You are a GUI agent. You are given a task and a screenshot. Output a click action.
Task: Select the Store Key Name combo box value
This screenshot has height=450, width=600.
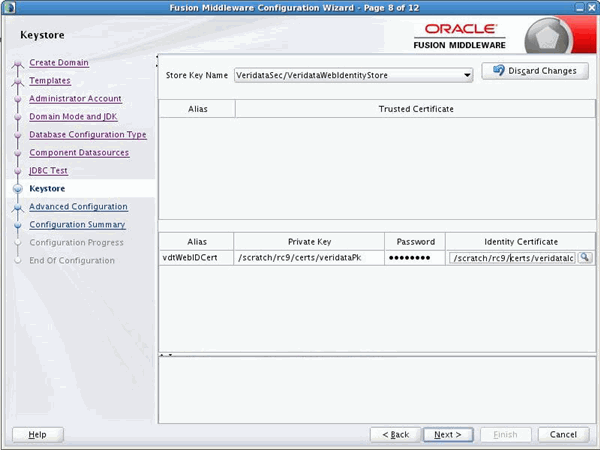353,75
